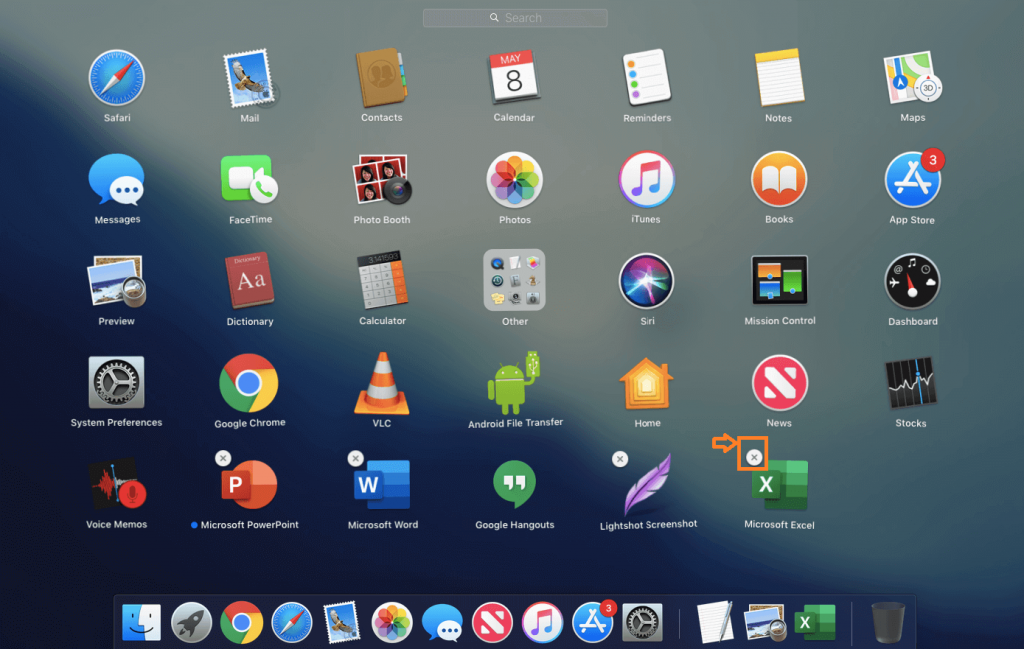Image resolution: width=1024 pixels, height=649 pixels.
Task: Open Finder from the Dock
Action: (141, 622)
